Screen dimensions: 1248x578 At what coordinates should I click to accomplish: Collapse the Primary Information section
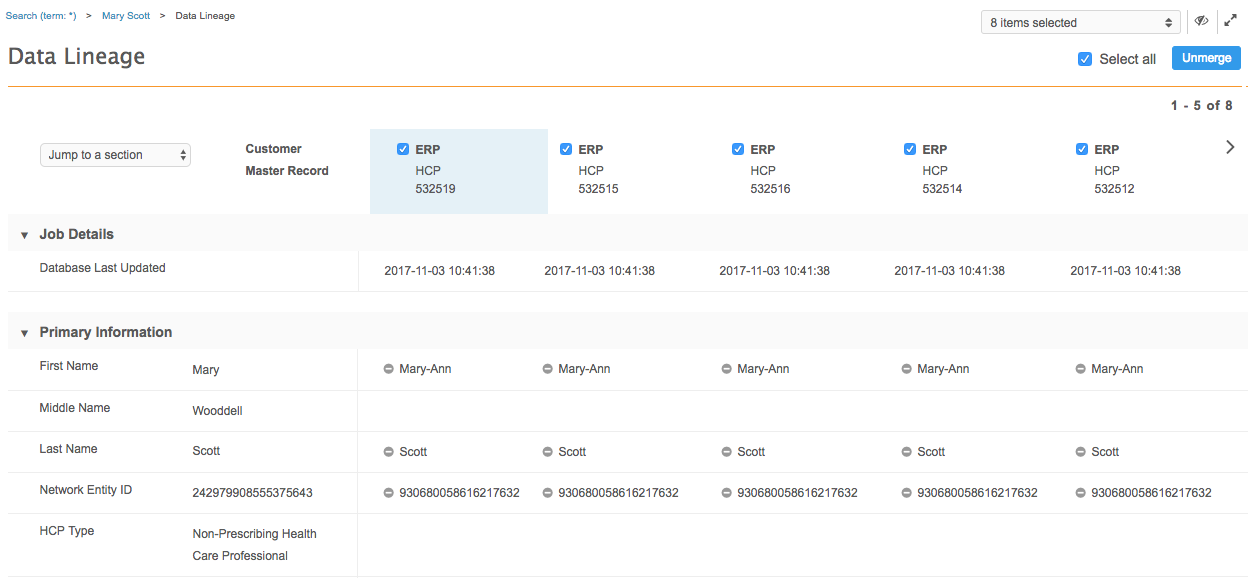click(x=24, y=333)
